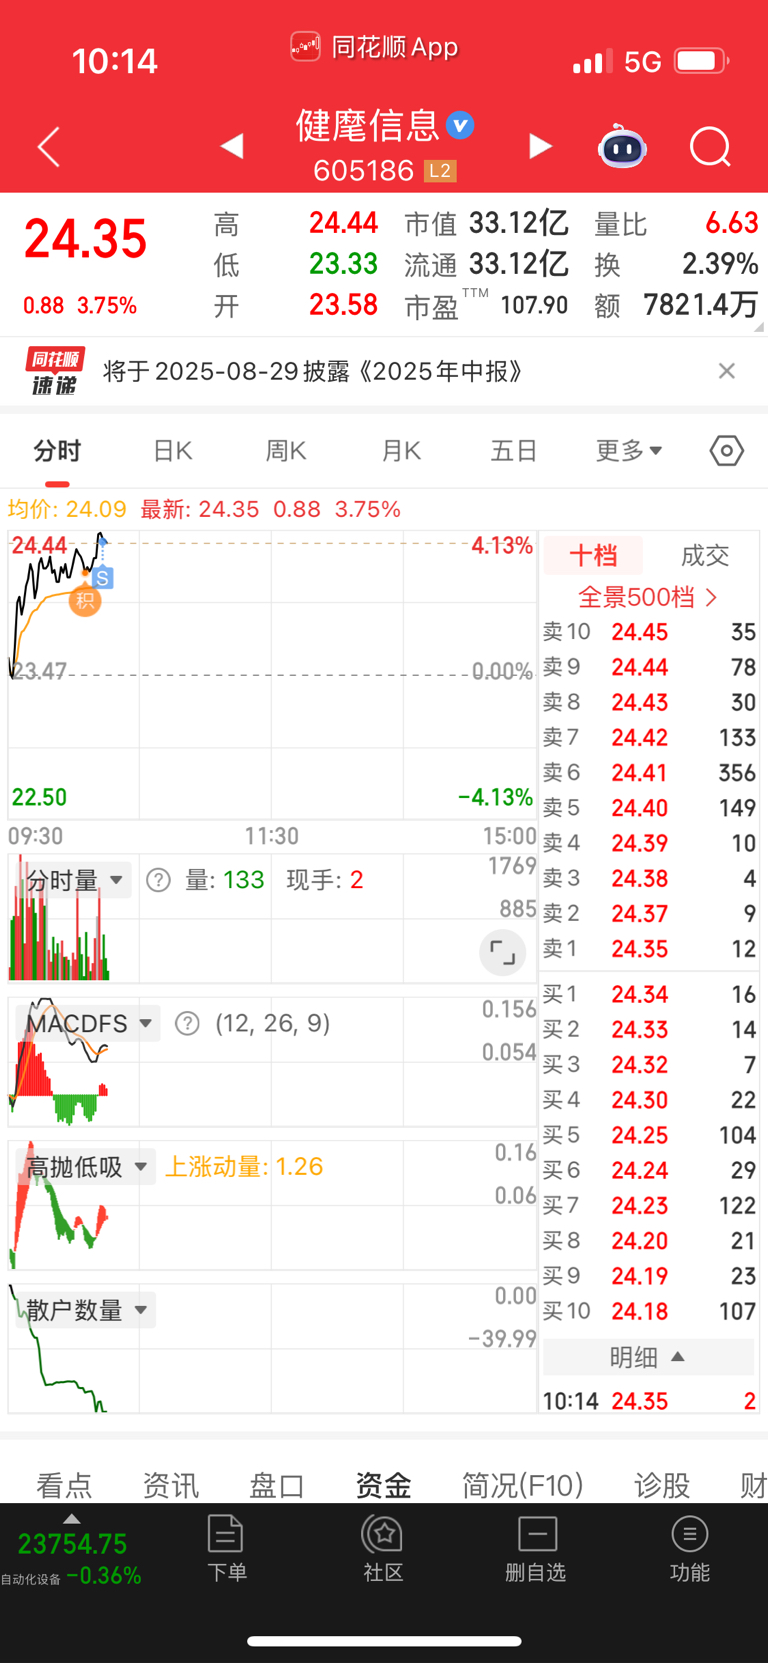Open the 分时量 indicator dropdown
Image resolution: width=768 pixels, height=1663 pixels.
[x=75, y=880]
